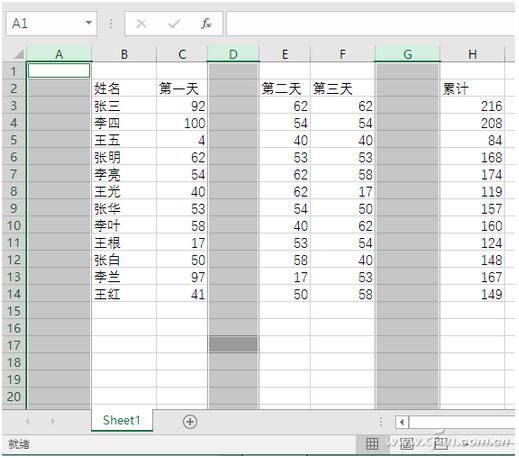519x458 pixels.
Task: Click the name cell 李叶
Action: click(x=124, y=226)
